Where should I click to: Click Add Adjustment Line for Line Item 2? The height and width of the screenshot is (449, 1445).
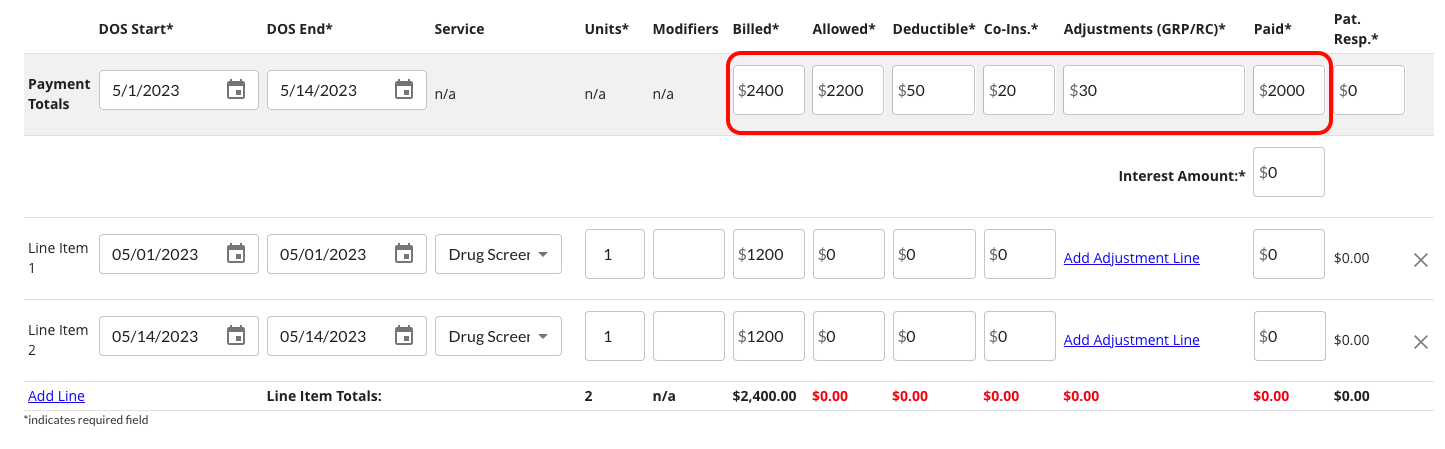click(1131, 340)
